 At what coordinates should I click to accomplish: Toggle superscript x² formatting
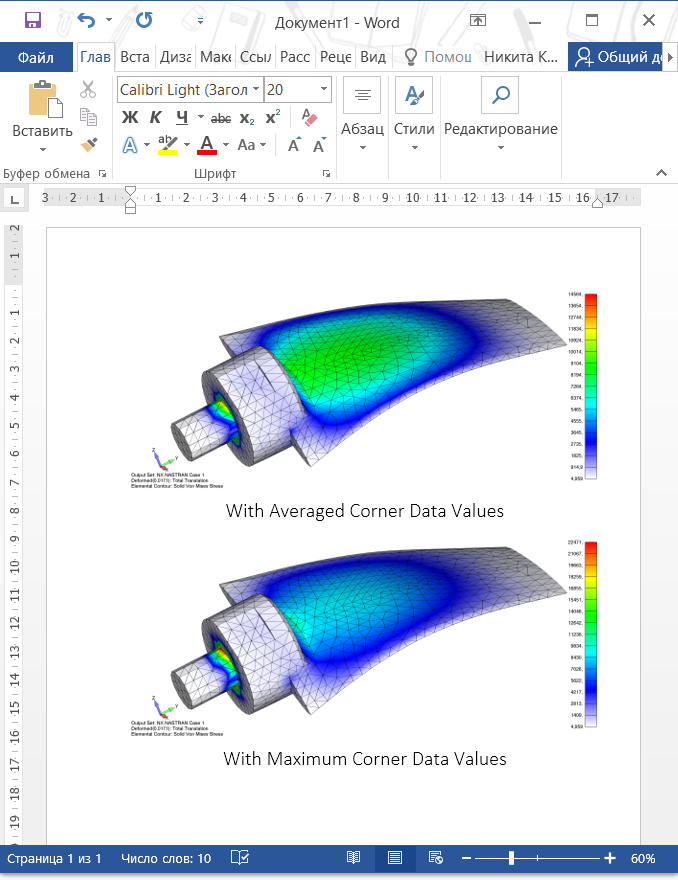tap(273, 117)
